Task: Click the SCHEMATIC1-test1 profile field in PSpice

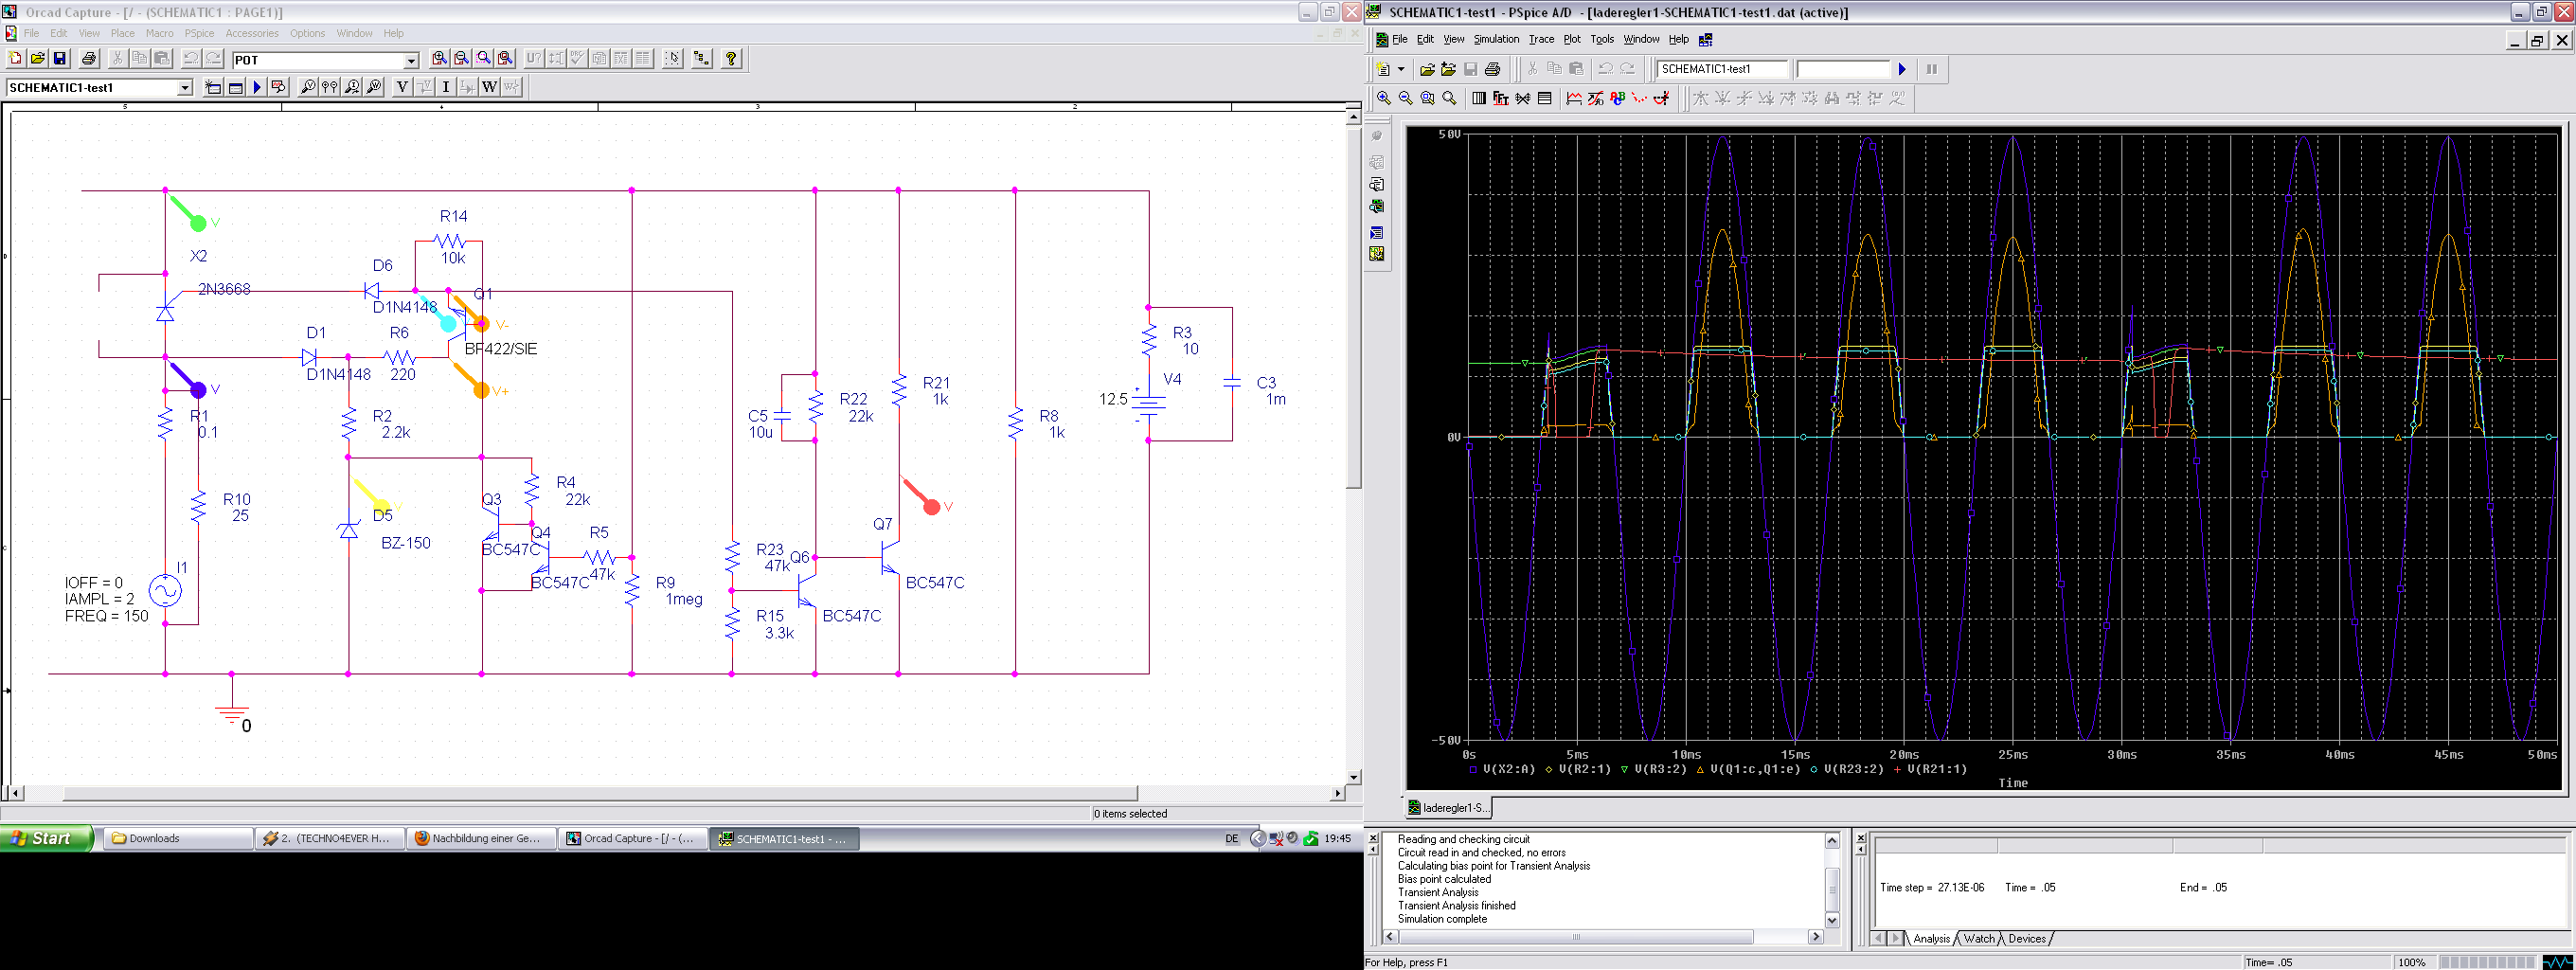Action: (1723, 69)
